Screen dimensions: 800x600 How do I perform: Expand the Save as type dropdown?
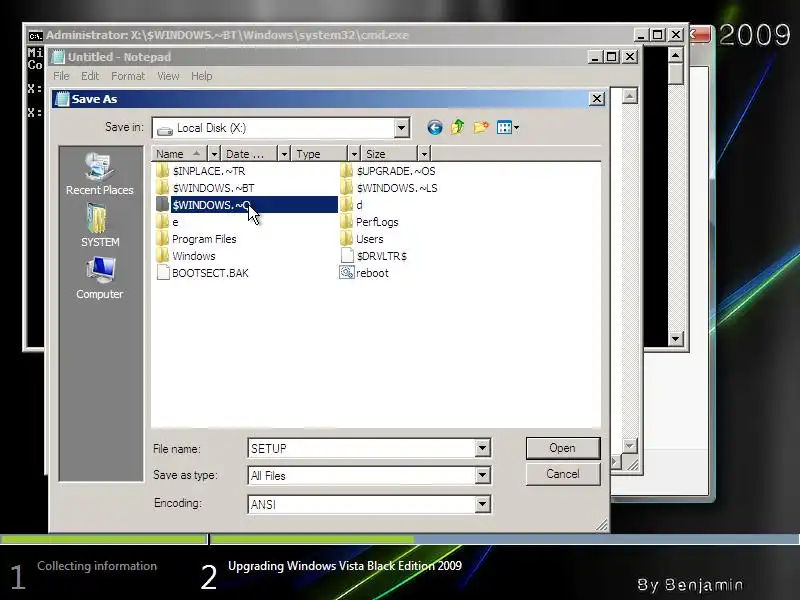(482, 476)
